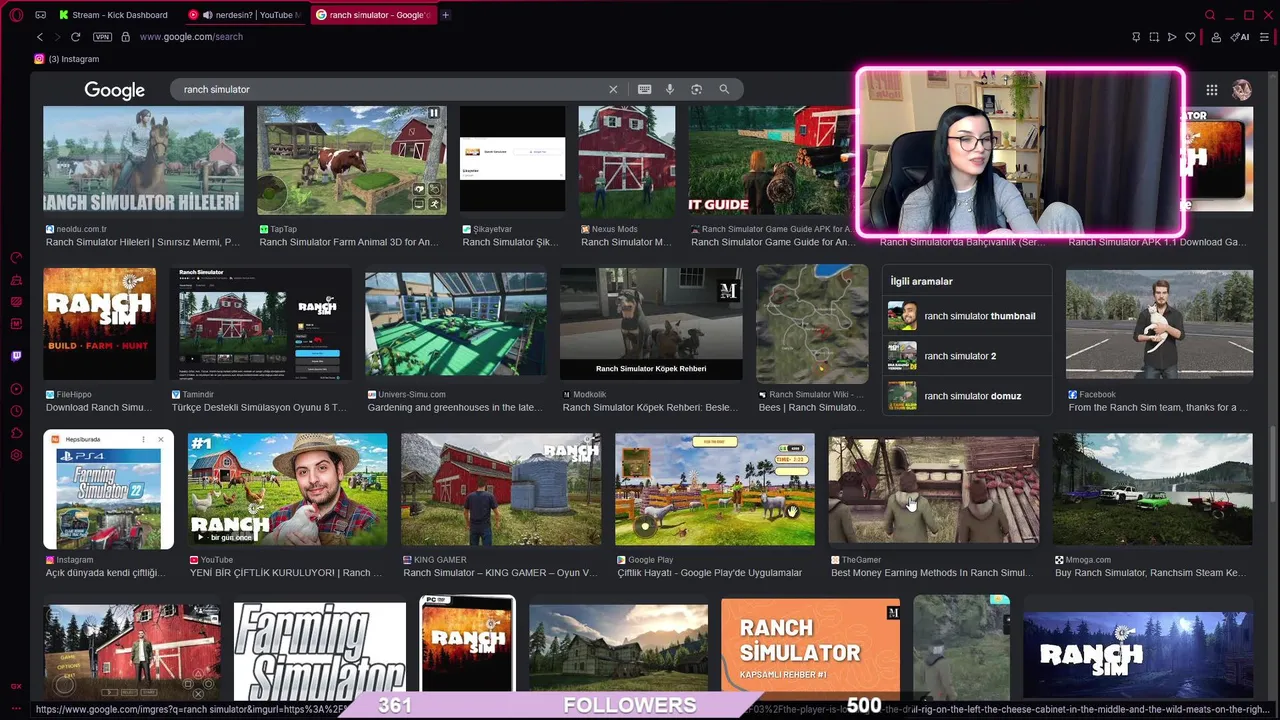
Task: Open the profile person icon in toolbar
Action: pos(1216,37)
